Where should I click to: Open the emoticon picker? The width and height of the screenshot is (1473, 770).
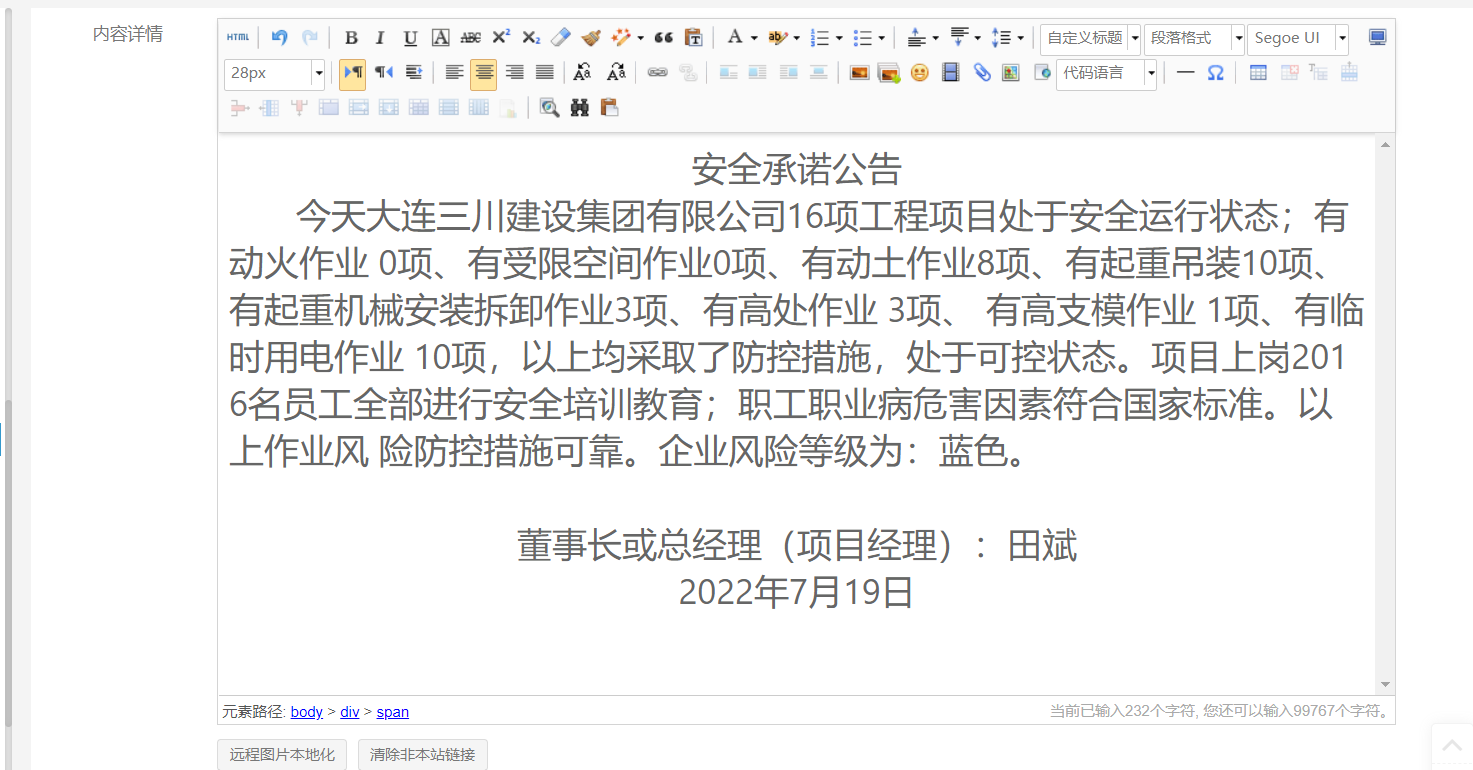click(x=920, y=73)
